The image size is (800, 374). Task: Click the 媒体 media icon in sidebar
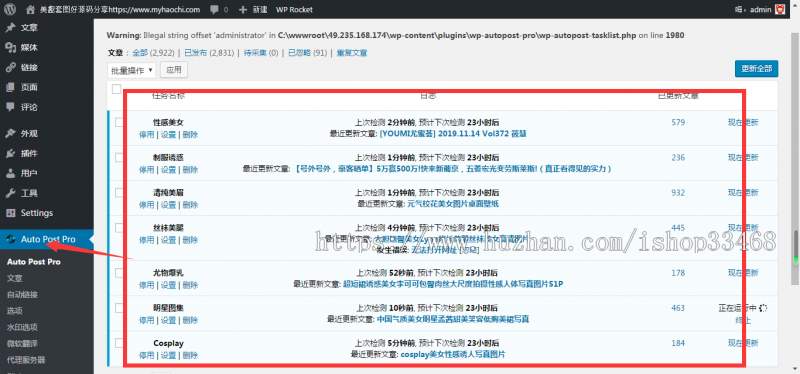(x=10, y=47)
